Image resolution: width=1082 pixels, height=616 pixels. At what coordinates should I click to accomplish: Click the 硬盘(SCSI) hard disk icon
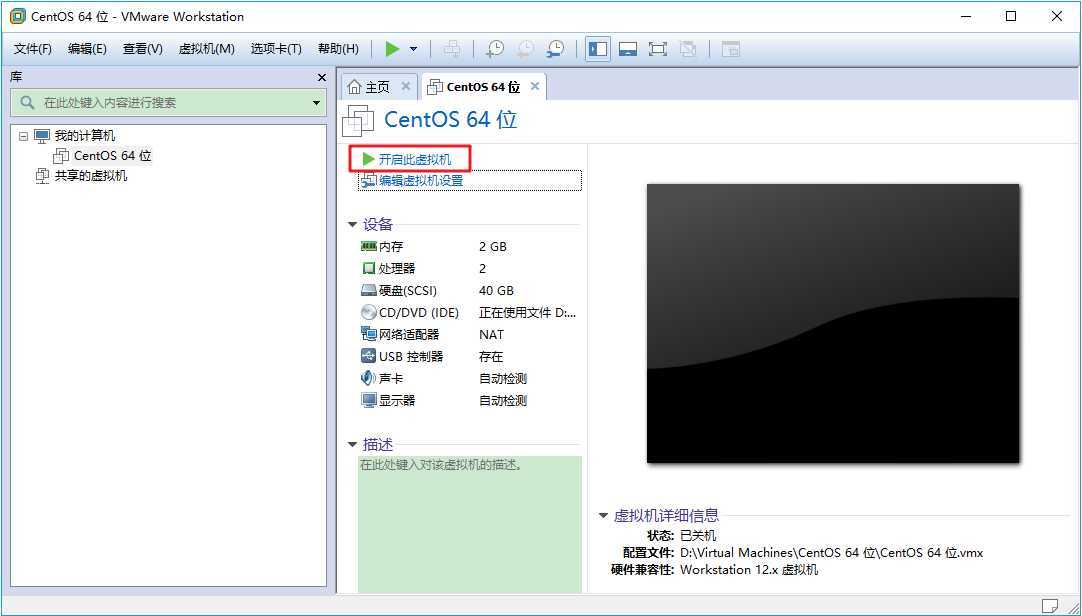click(369, 290)
